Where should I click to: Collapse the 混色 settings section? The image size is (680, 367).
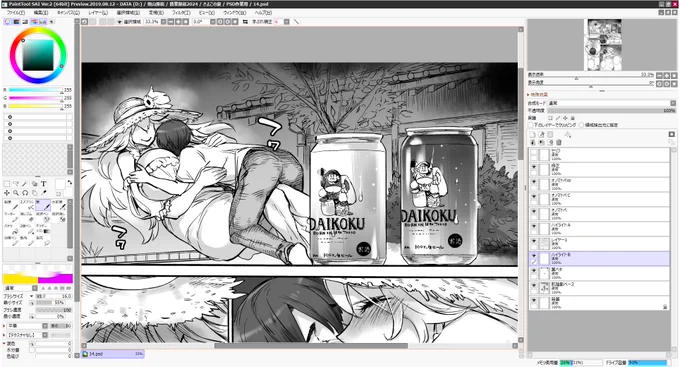click(5, 344)
